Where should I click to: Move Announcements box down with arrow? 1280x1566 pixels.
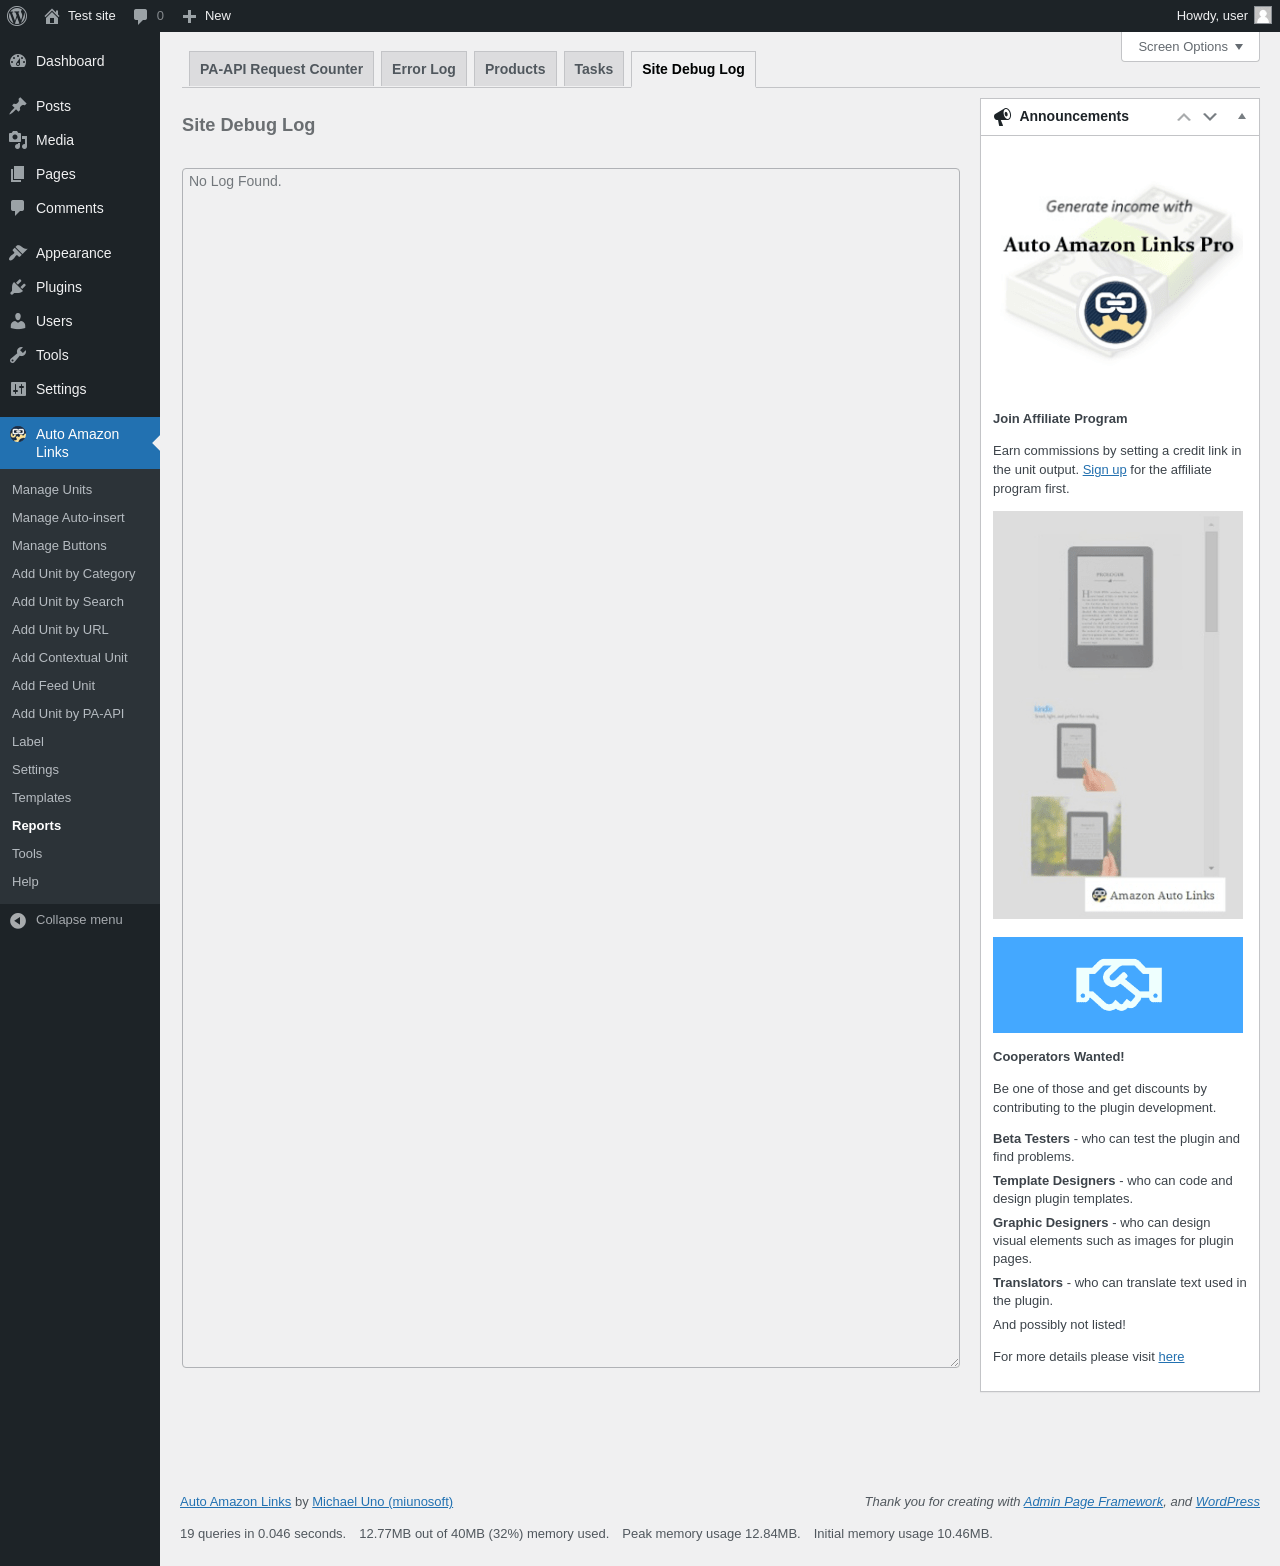click(1210, 117)
